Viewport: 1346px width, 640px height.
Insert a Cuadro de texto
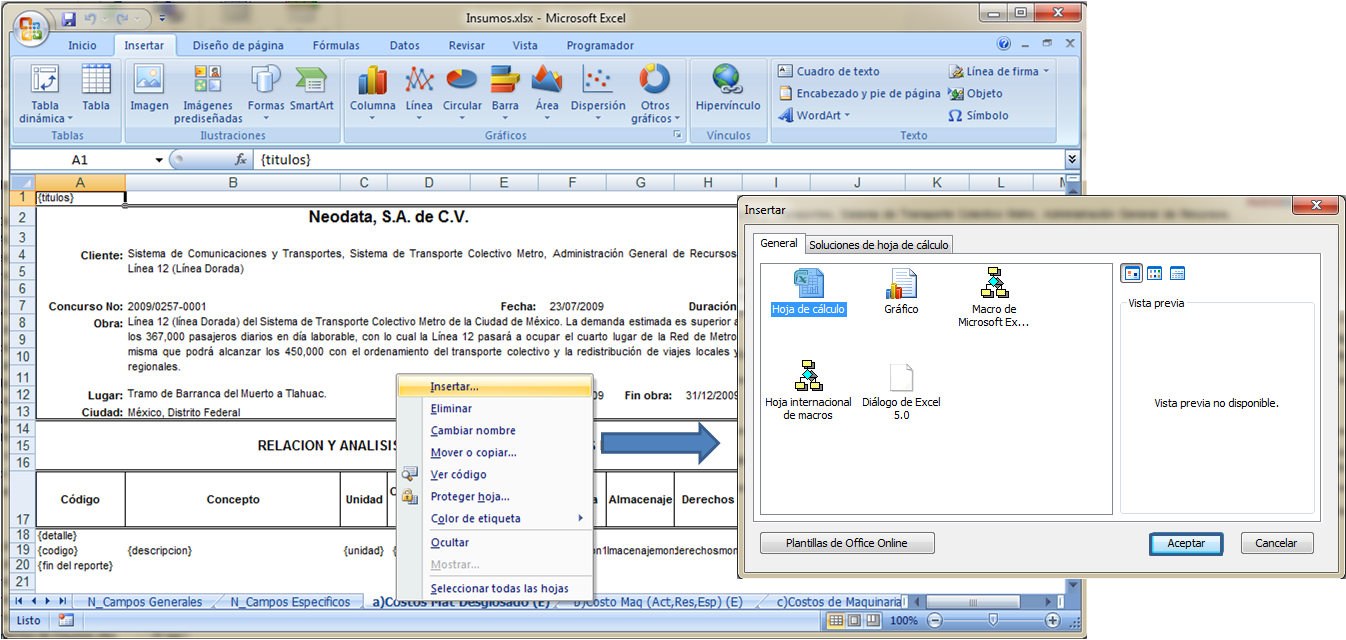pos(828,72)
